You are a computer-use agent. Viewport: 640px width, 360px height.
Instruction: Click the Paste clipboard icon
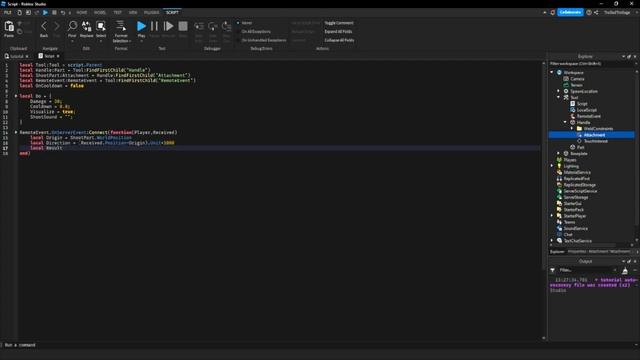coord(9,27)
